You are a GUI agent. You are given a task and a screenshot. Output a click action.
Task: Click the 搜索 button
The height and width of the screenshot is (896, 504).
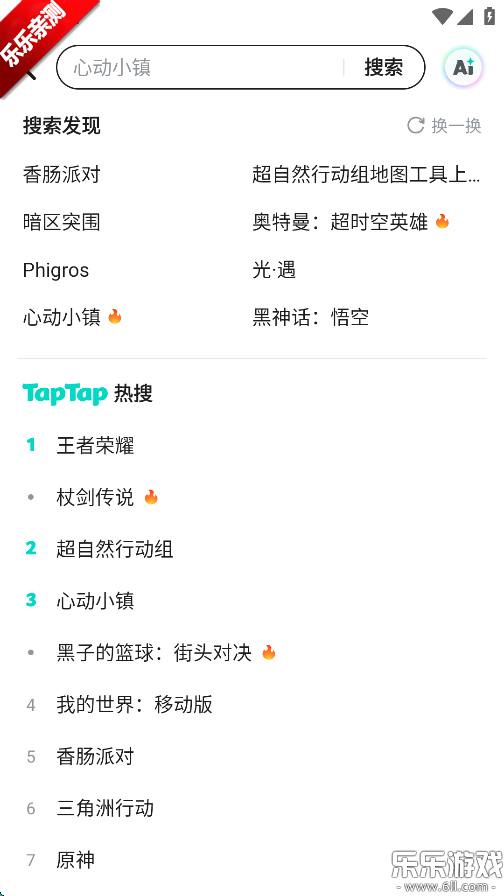(383, 67)
